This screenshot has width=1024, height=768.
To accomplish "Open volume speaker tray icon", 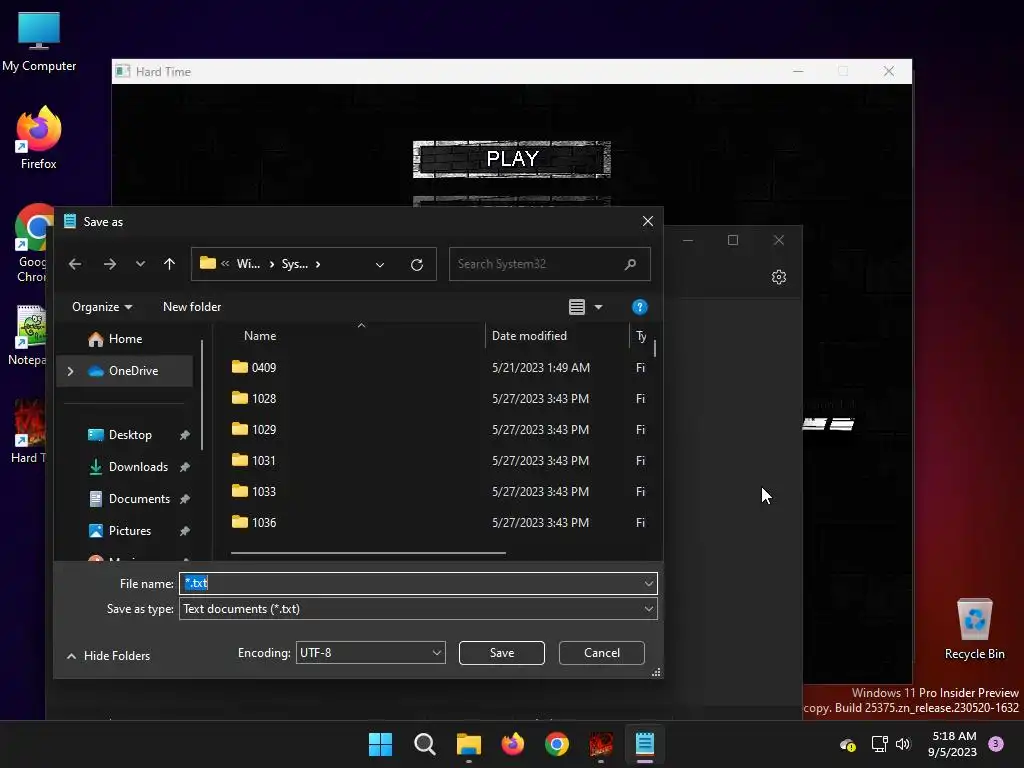I will click(x=903, y=744).
